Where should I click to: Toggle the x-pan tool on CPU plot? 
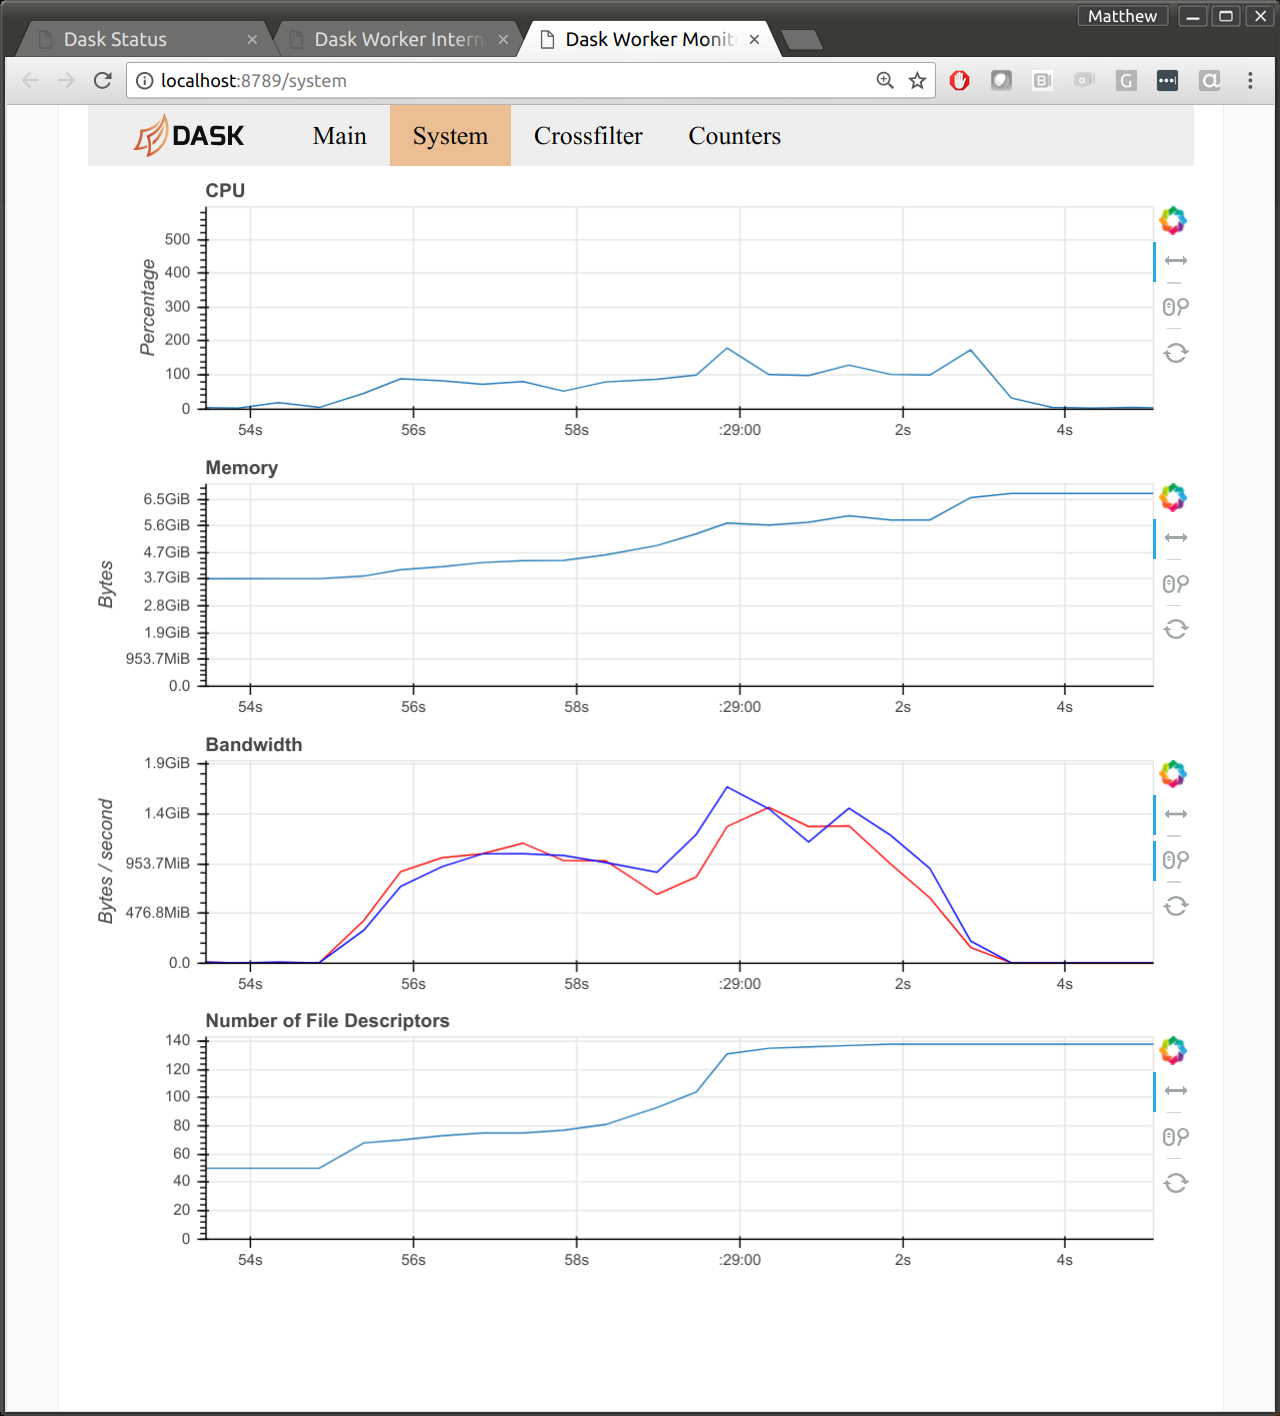(x=1176, y=261)
